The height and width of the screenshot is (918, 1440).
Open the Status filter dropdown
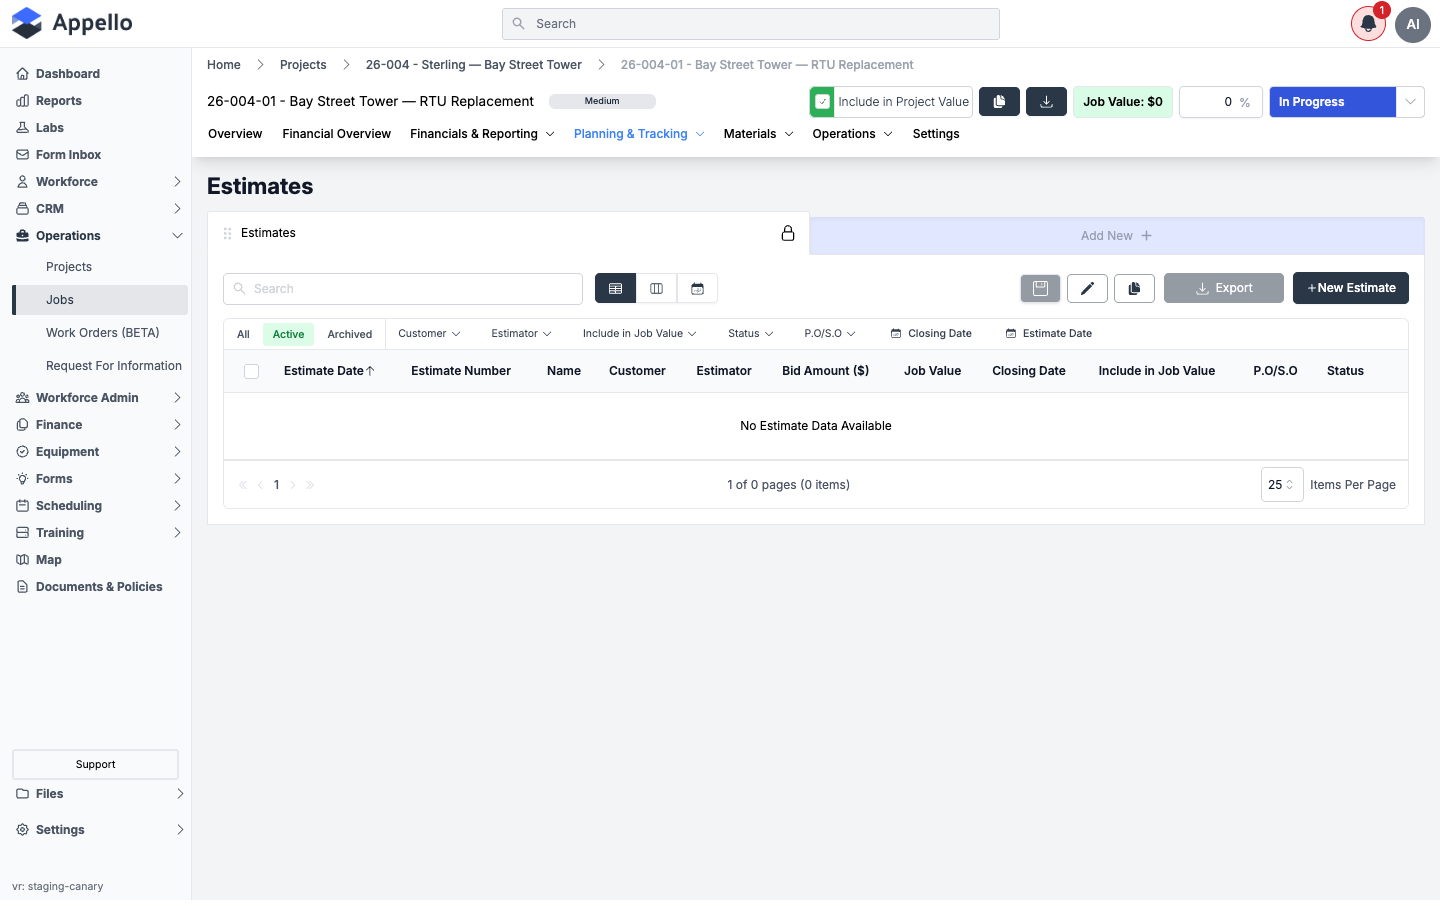[750, 334]
